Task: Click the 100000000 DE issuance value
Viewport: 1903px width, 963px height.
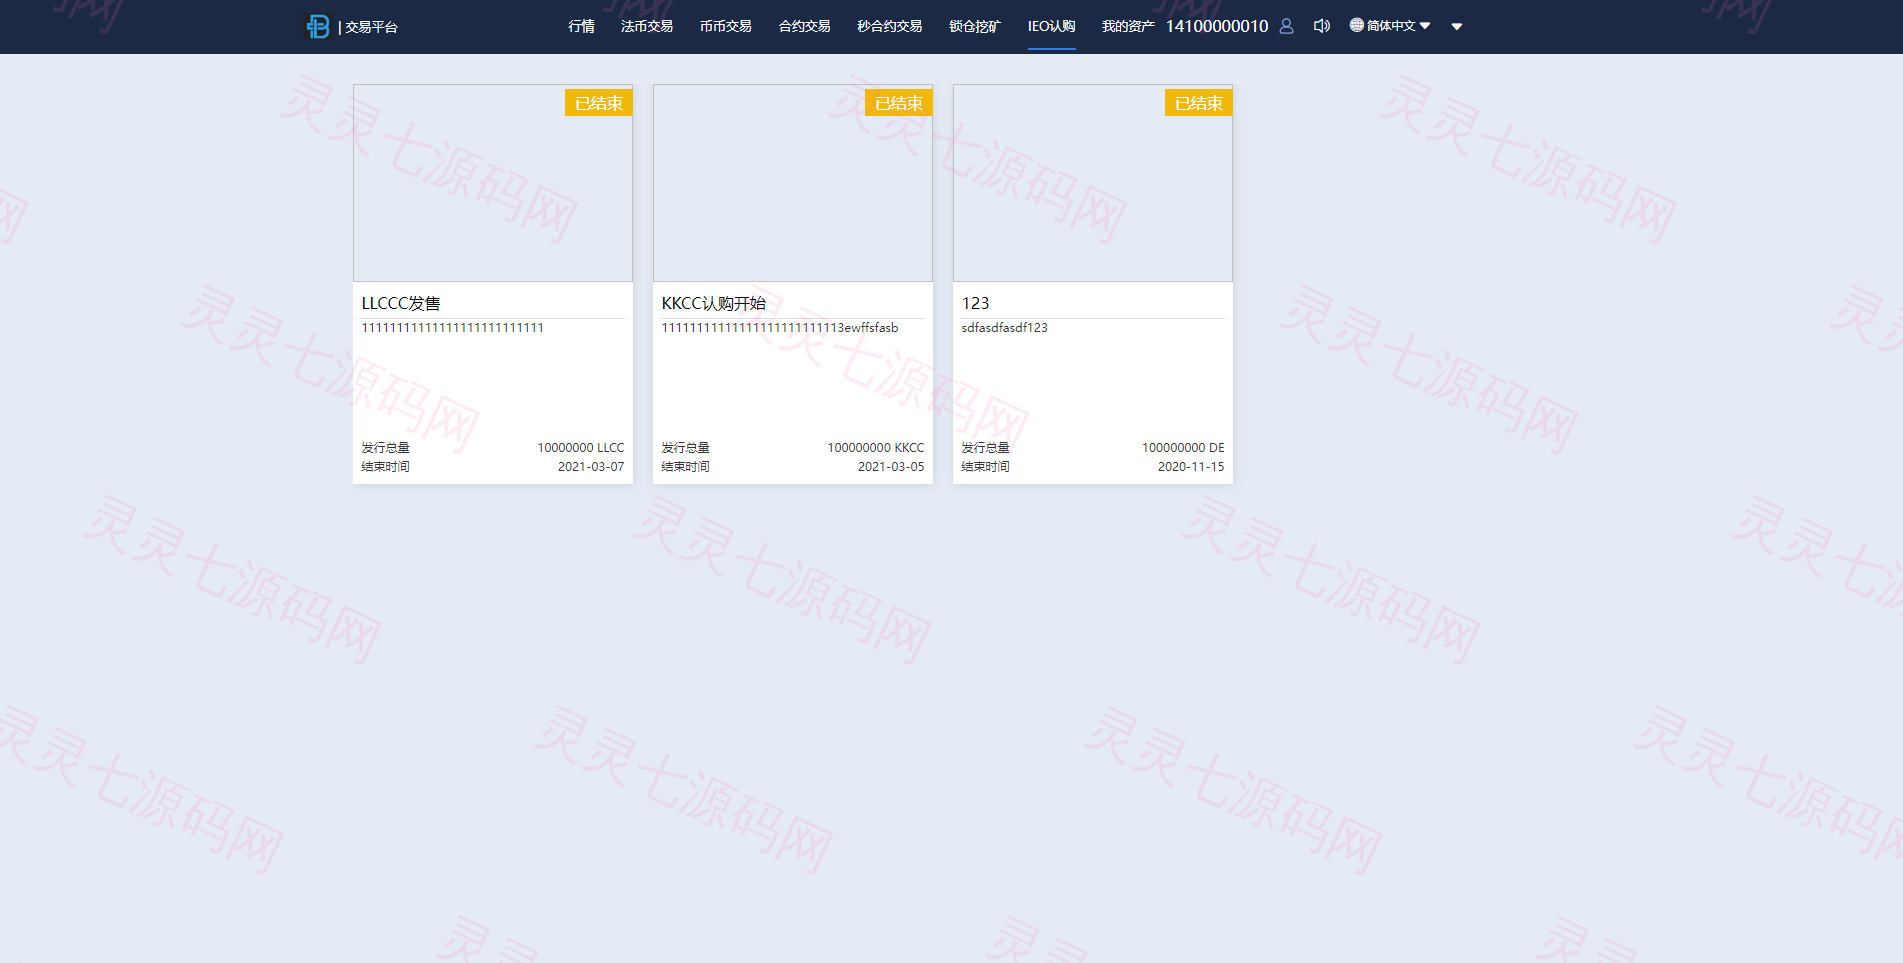Action: (1183, 448)
